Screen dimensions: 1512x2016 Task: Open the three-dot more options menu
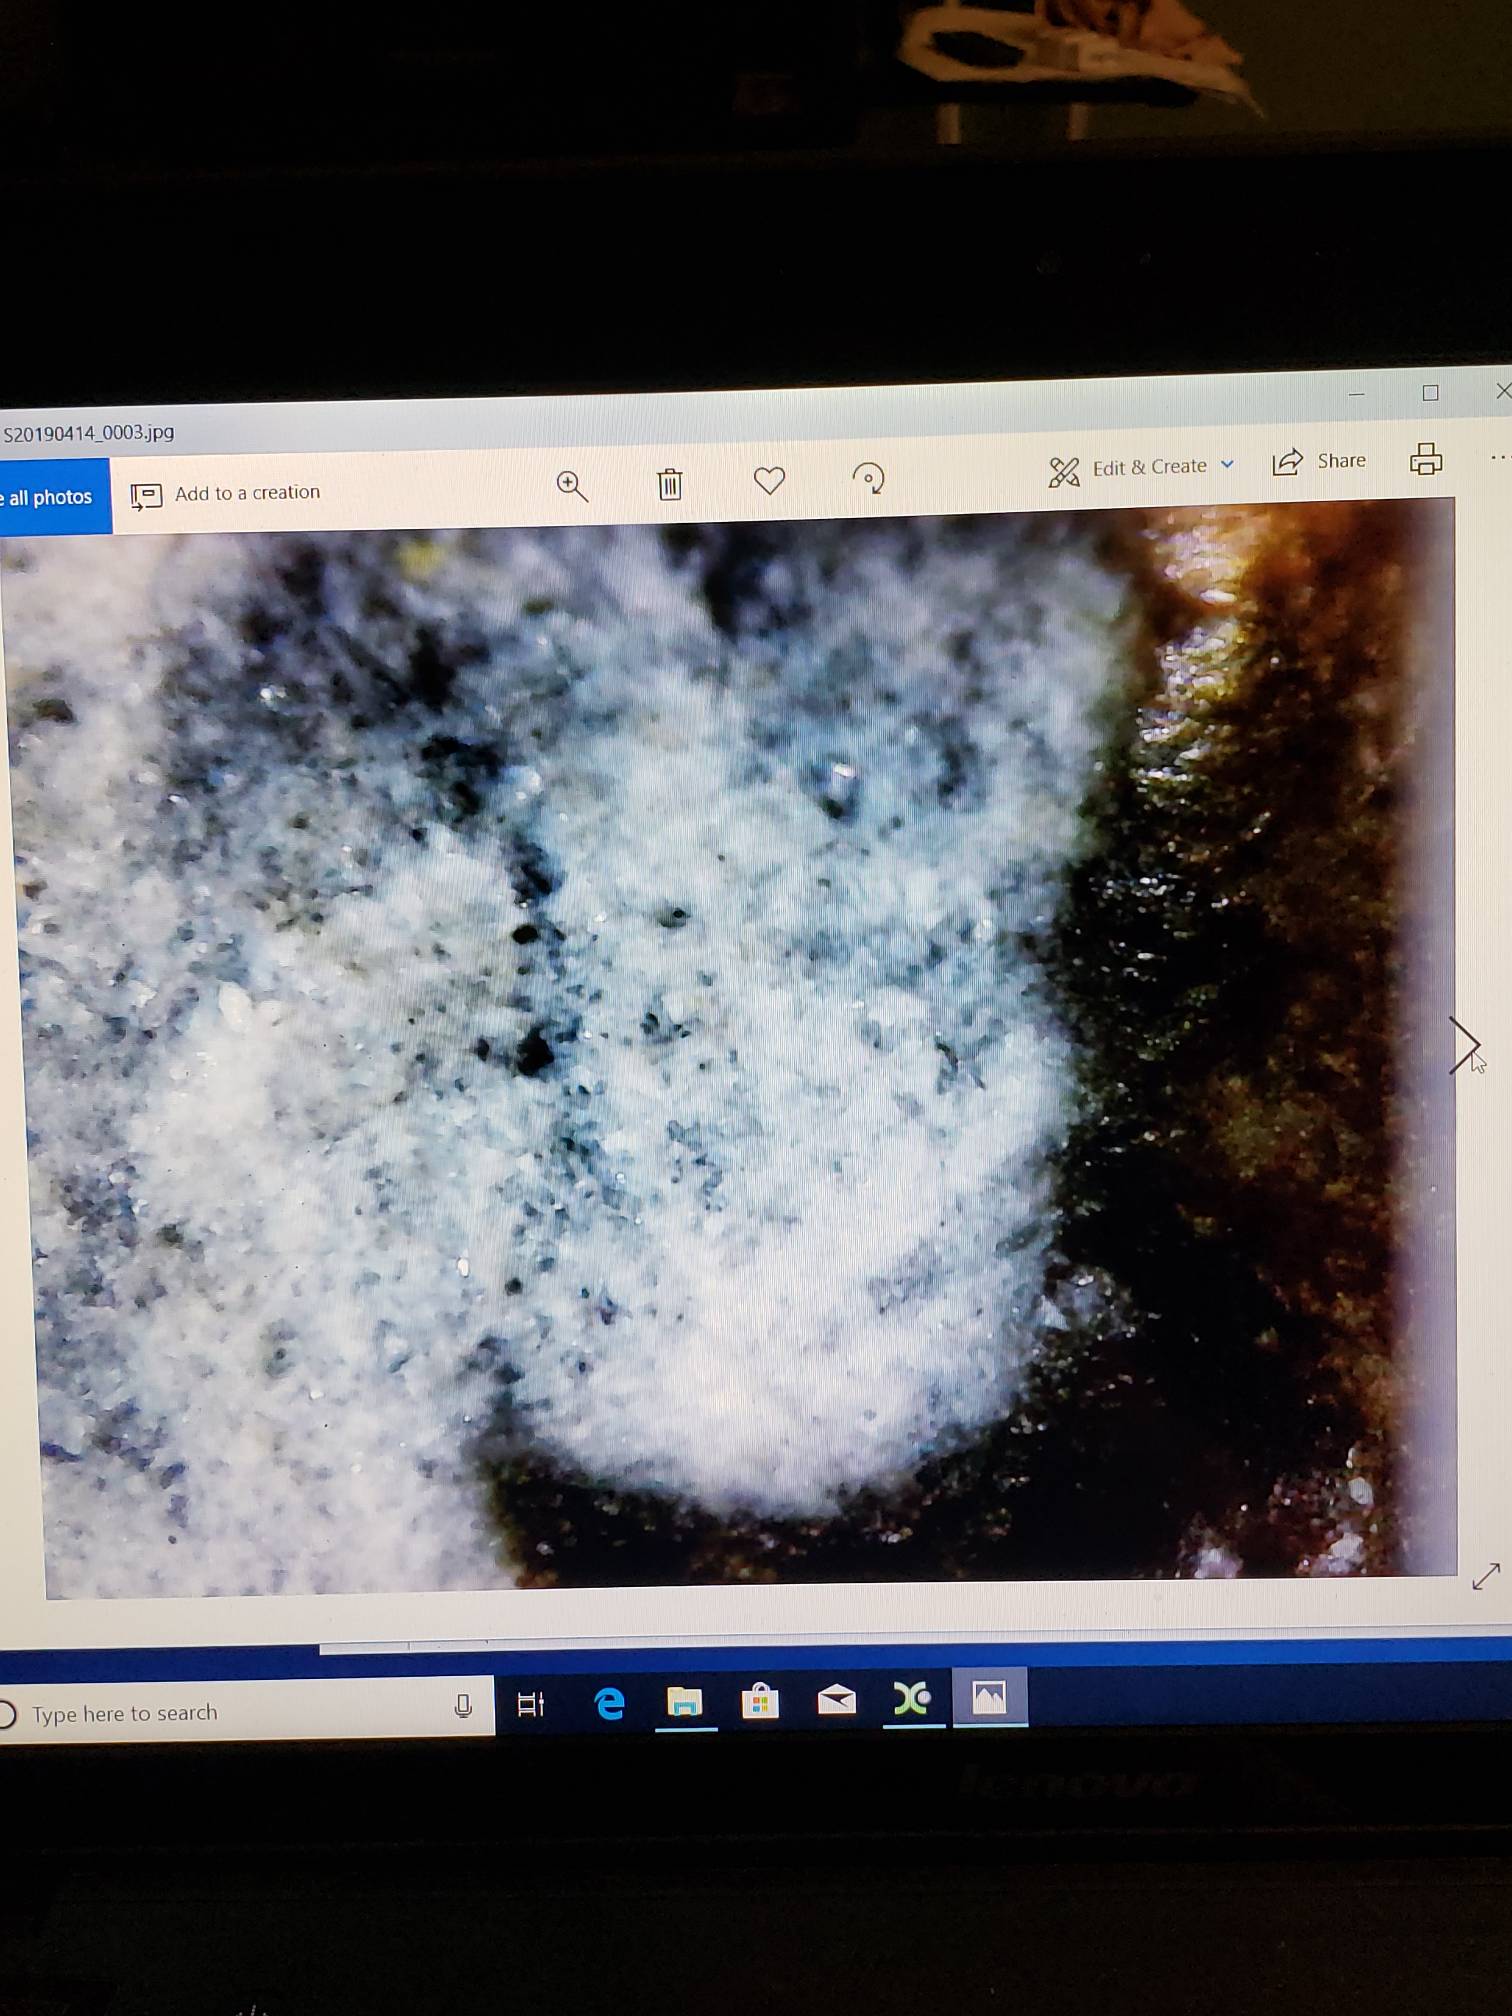coord(1498,458)
